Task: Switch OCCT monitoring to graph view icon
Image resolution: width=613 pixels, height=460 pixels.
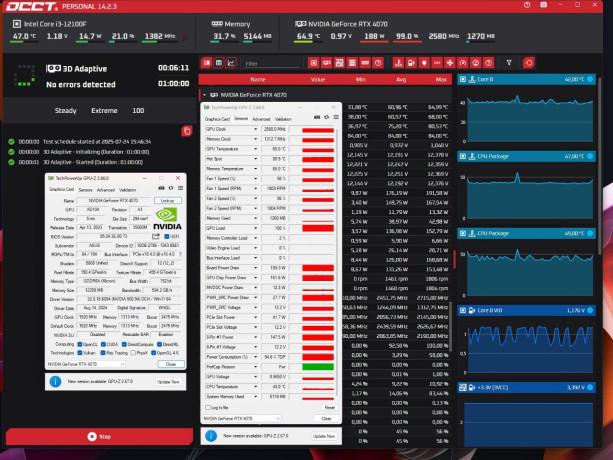Action: click(x=231, y=63)
